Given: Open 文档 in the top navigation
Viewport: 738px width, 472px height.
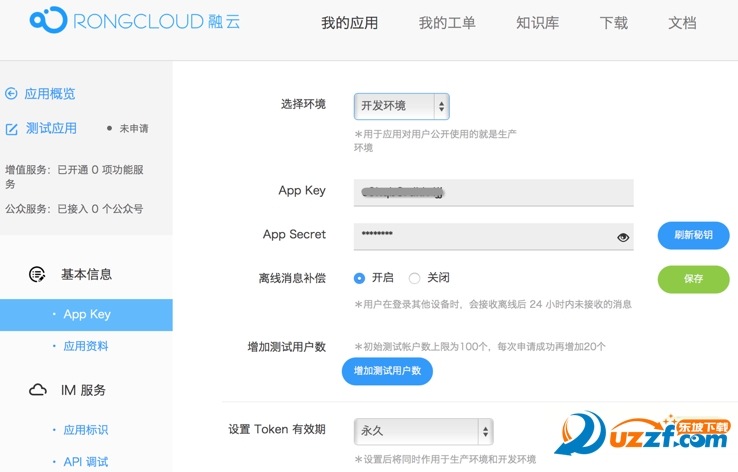Looking at the screenshot, I should [x=682, y=23].
